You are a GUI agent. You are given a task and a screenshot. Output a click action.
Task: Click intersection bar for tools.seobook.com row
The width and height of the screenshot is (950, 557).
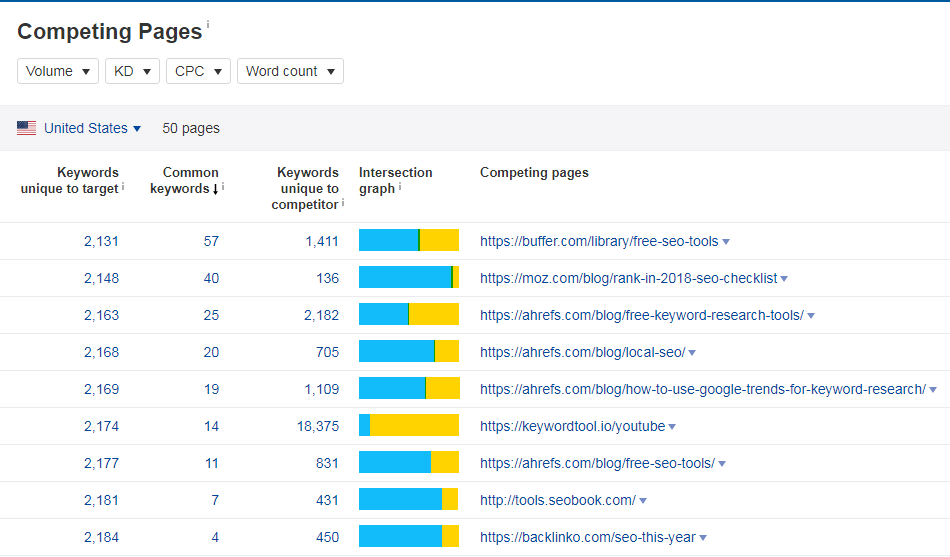point(409,499)
